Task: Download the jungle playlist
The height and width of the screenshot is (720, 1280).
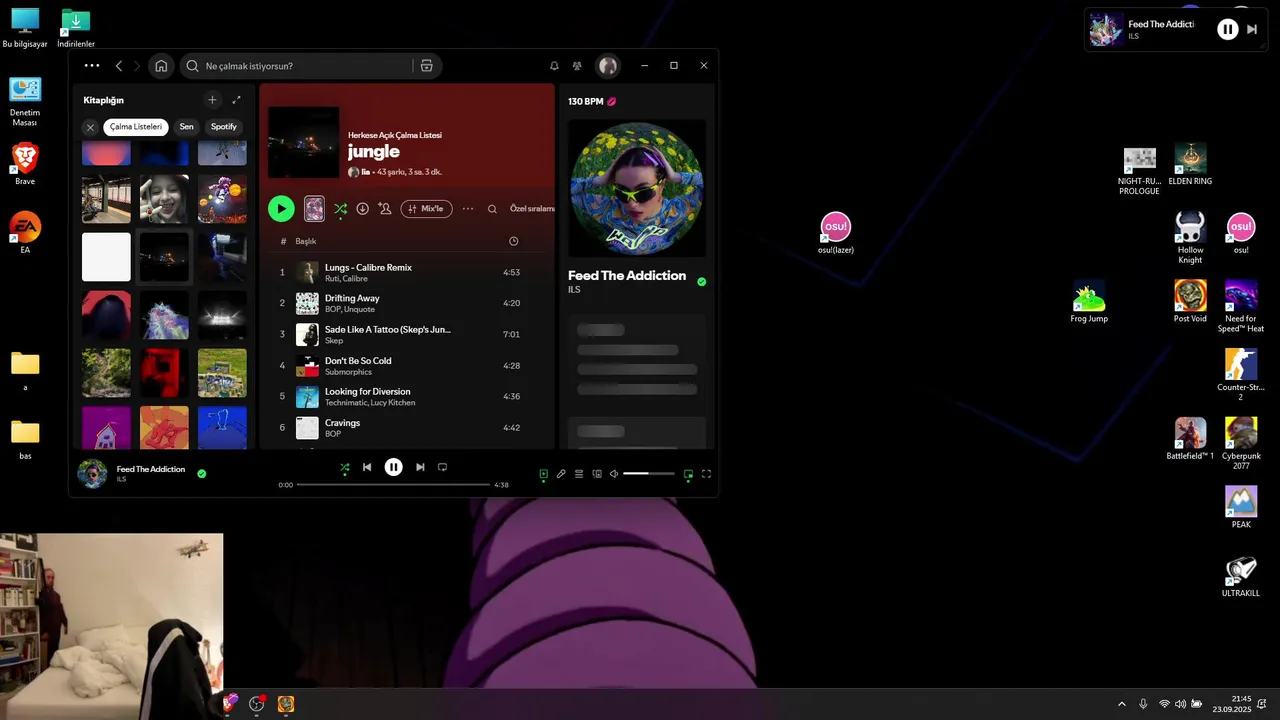Action: point(362,209)
